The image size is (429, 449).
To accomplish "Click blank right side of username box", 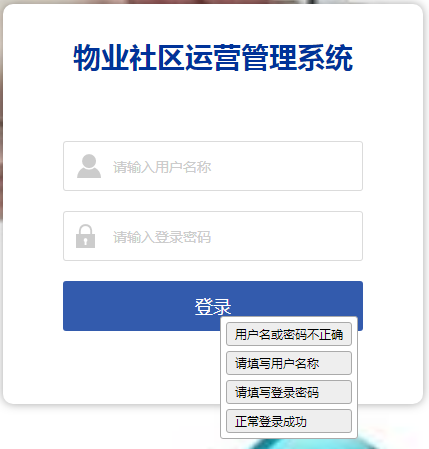I will point(293,166).
